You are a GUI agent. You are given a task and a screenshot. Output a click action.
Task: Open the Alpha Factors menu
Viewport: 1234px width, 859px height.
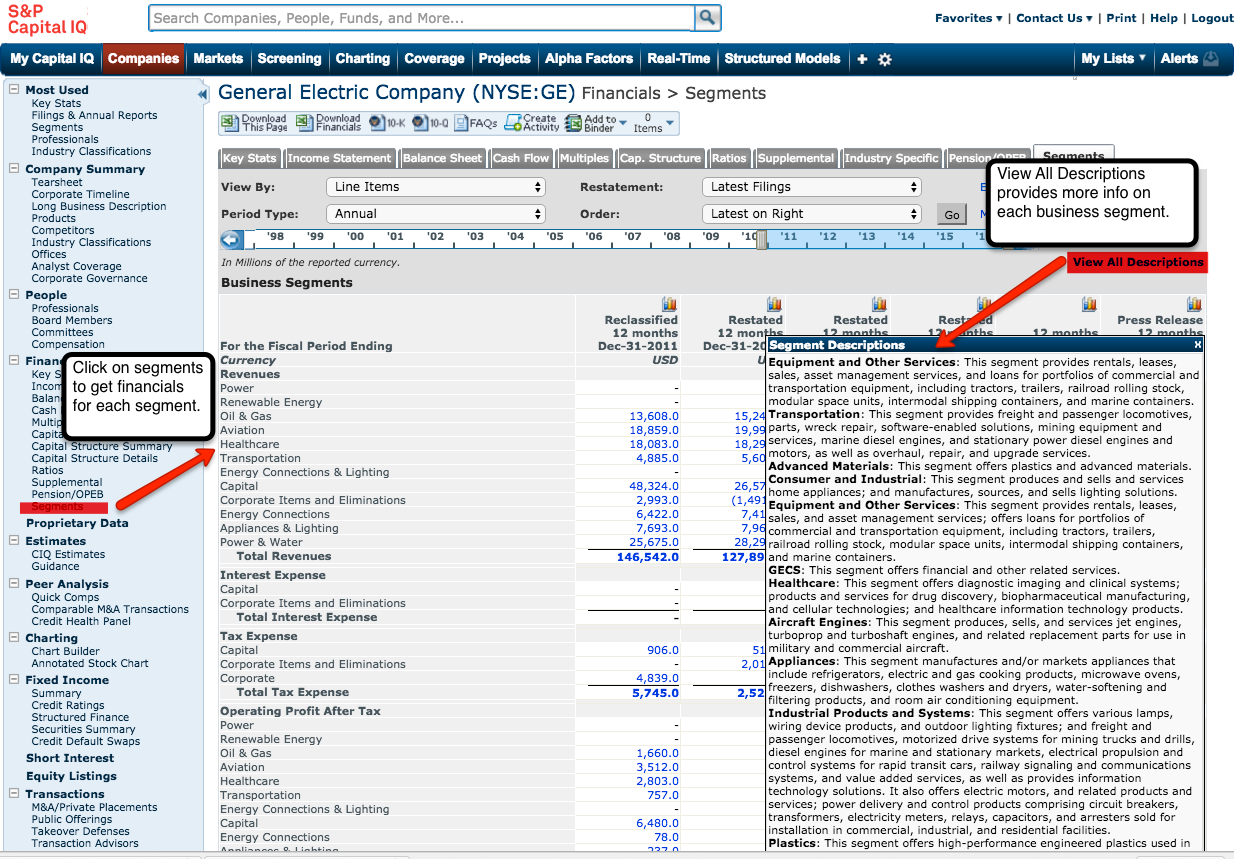pyautogui.click(x=589, y=59)
